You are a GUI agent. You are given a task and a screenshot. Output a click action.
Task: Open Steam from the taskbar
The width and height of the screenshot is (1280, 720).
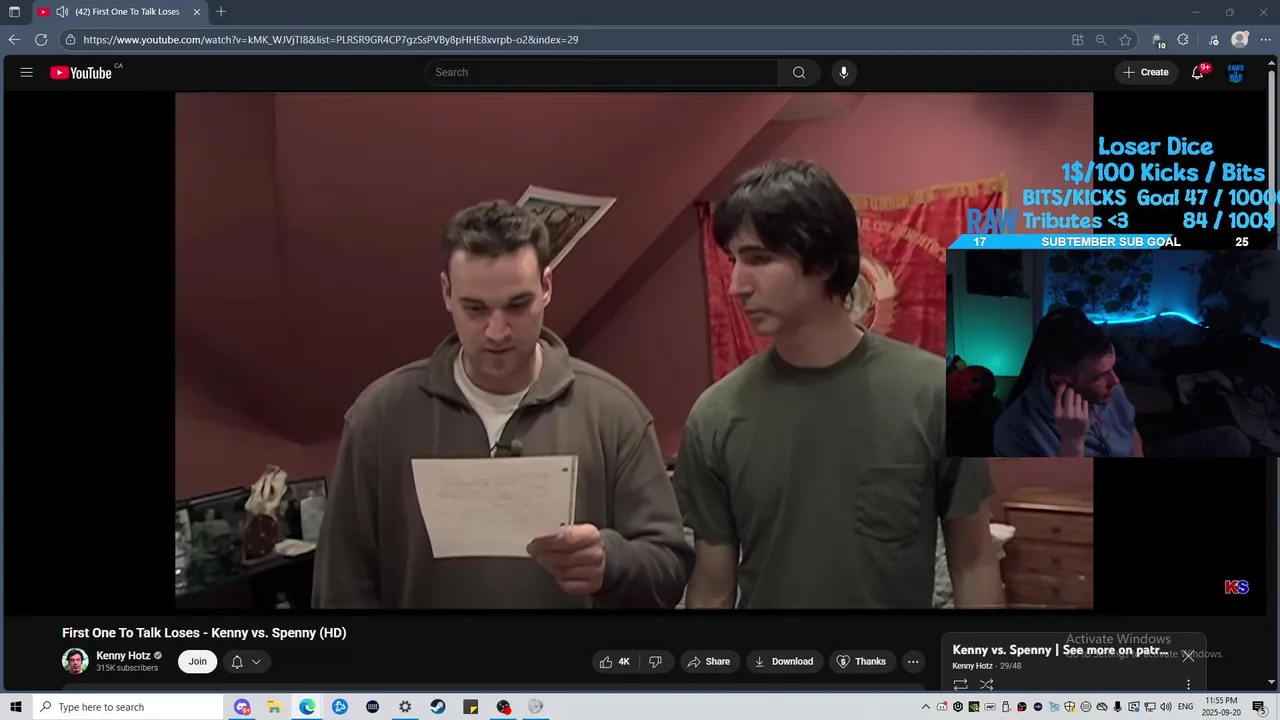point(438,707)
